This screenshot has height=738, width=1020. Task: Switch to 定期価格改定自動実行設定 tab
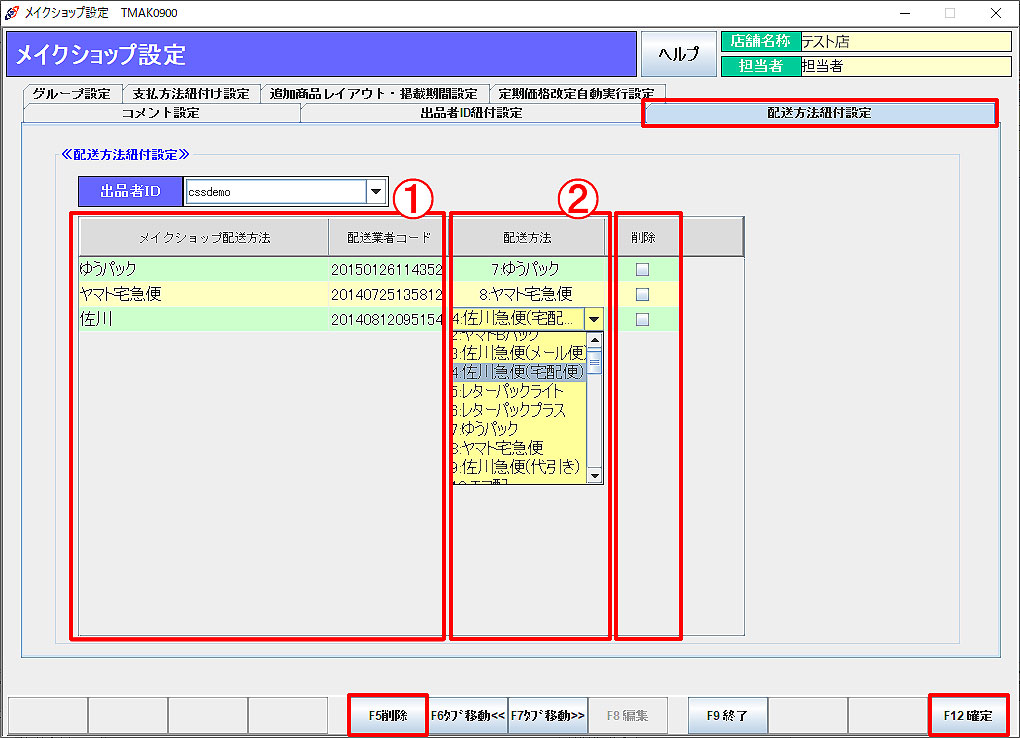tap(576, 94)
